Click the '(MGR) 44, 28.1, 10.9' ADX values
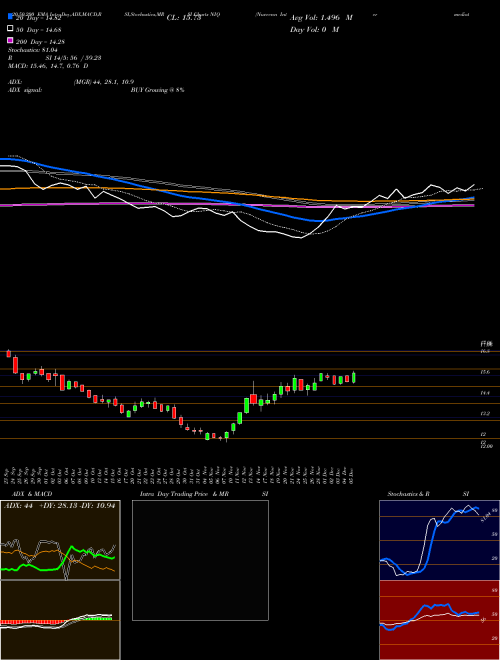Image resolution: width=500 pixels, height=660 pixels. coord(104,82)
